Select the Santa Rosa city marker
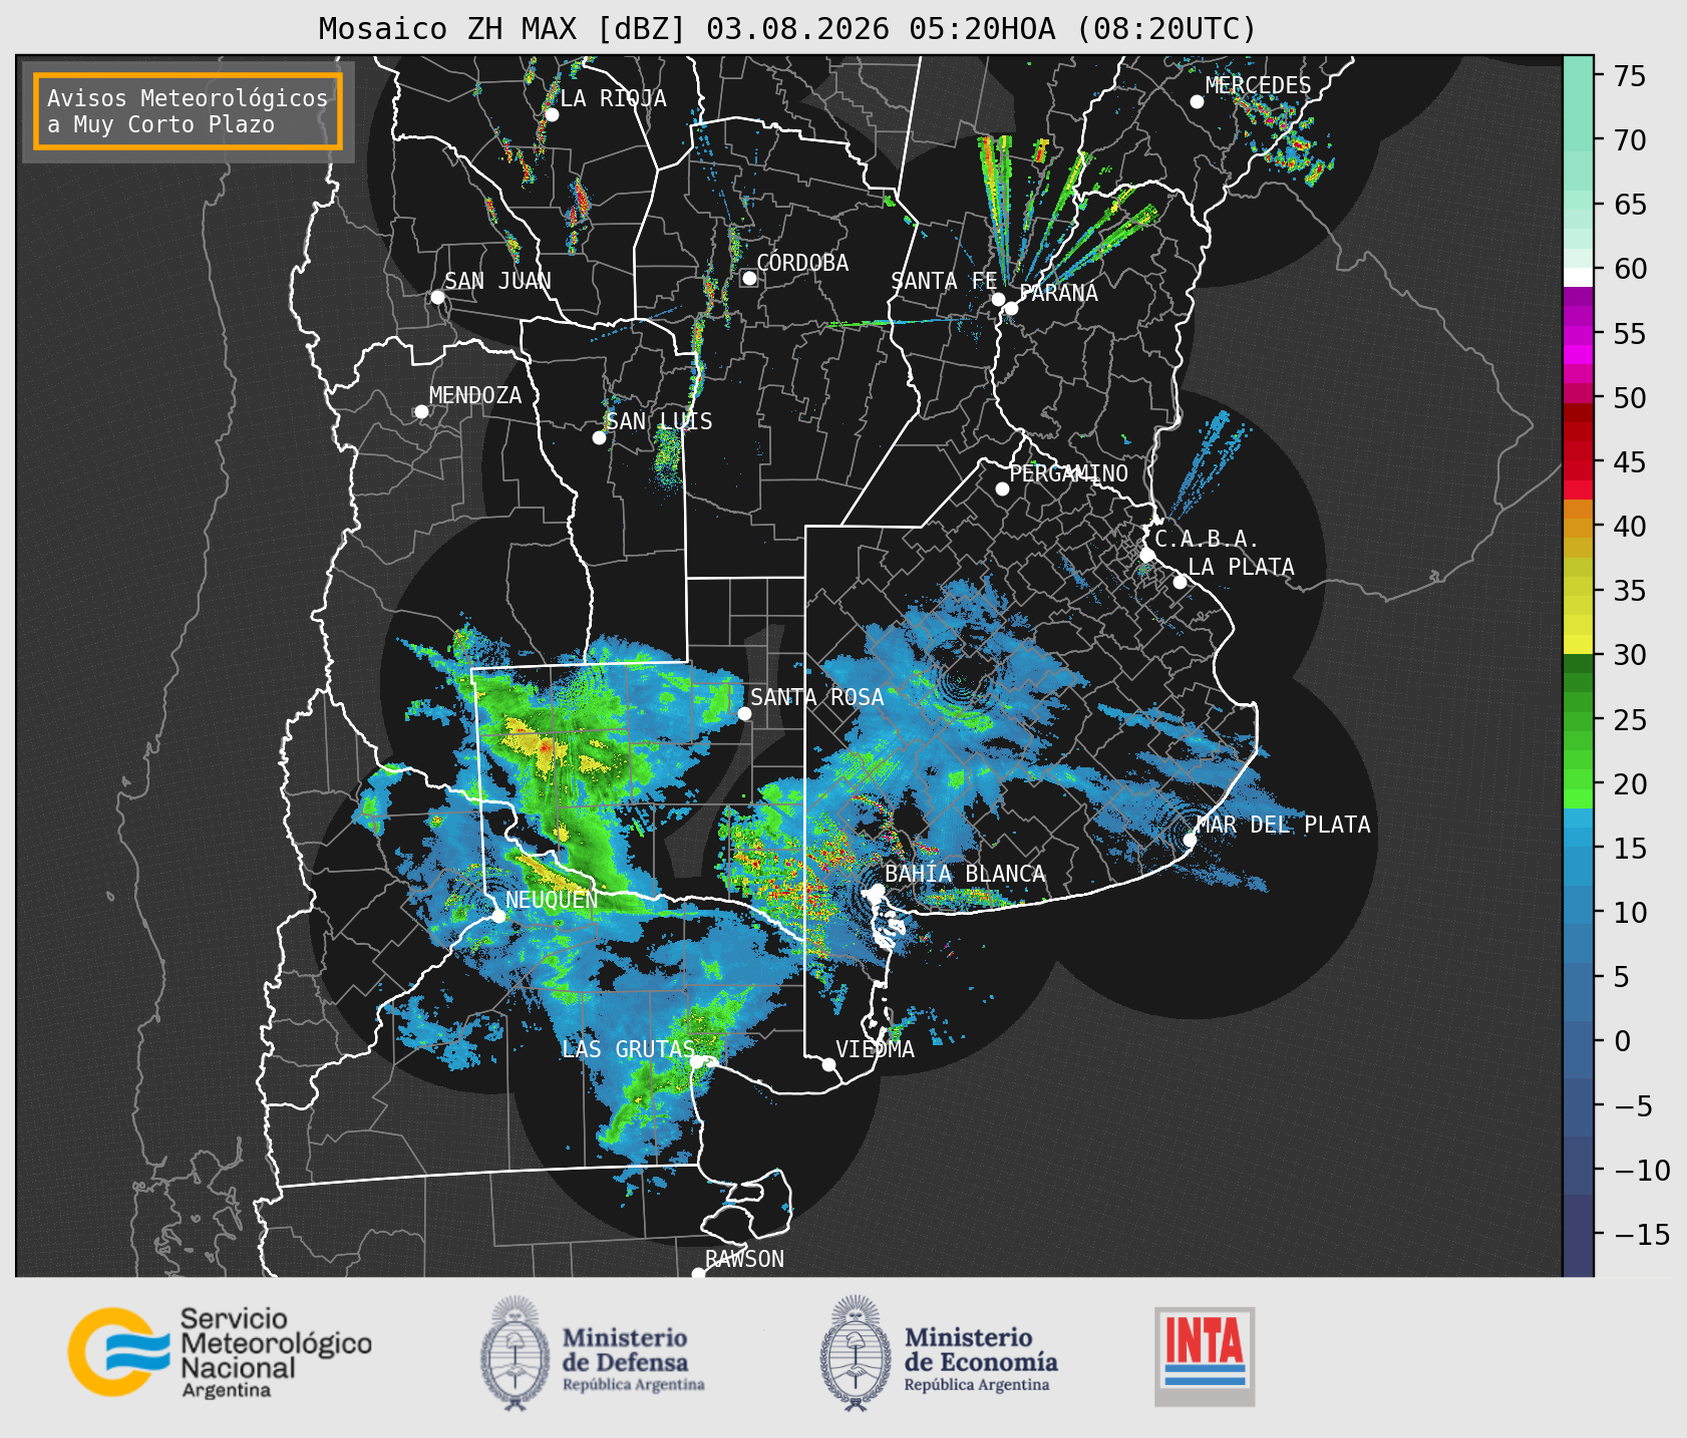The width and height of the screenshot is (1687, 1438). pos(744,713)
